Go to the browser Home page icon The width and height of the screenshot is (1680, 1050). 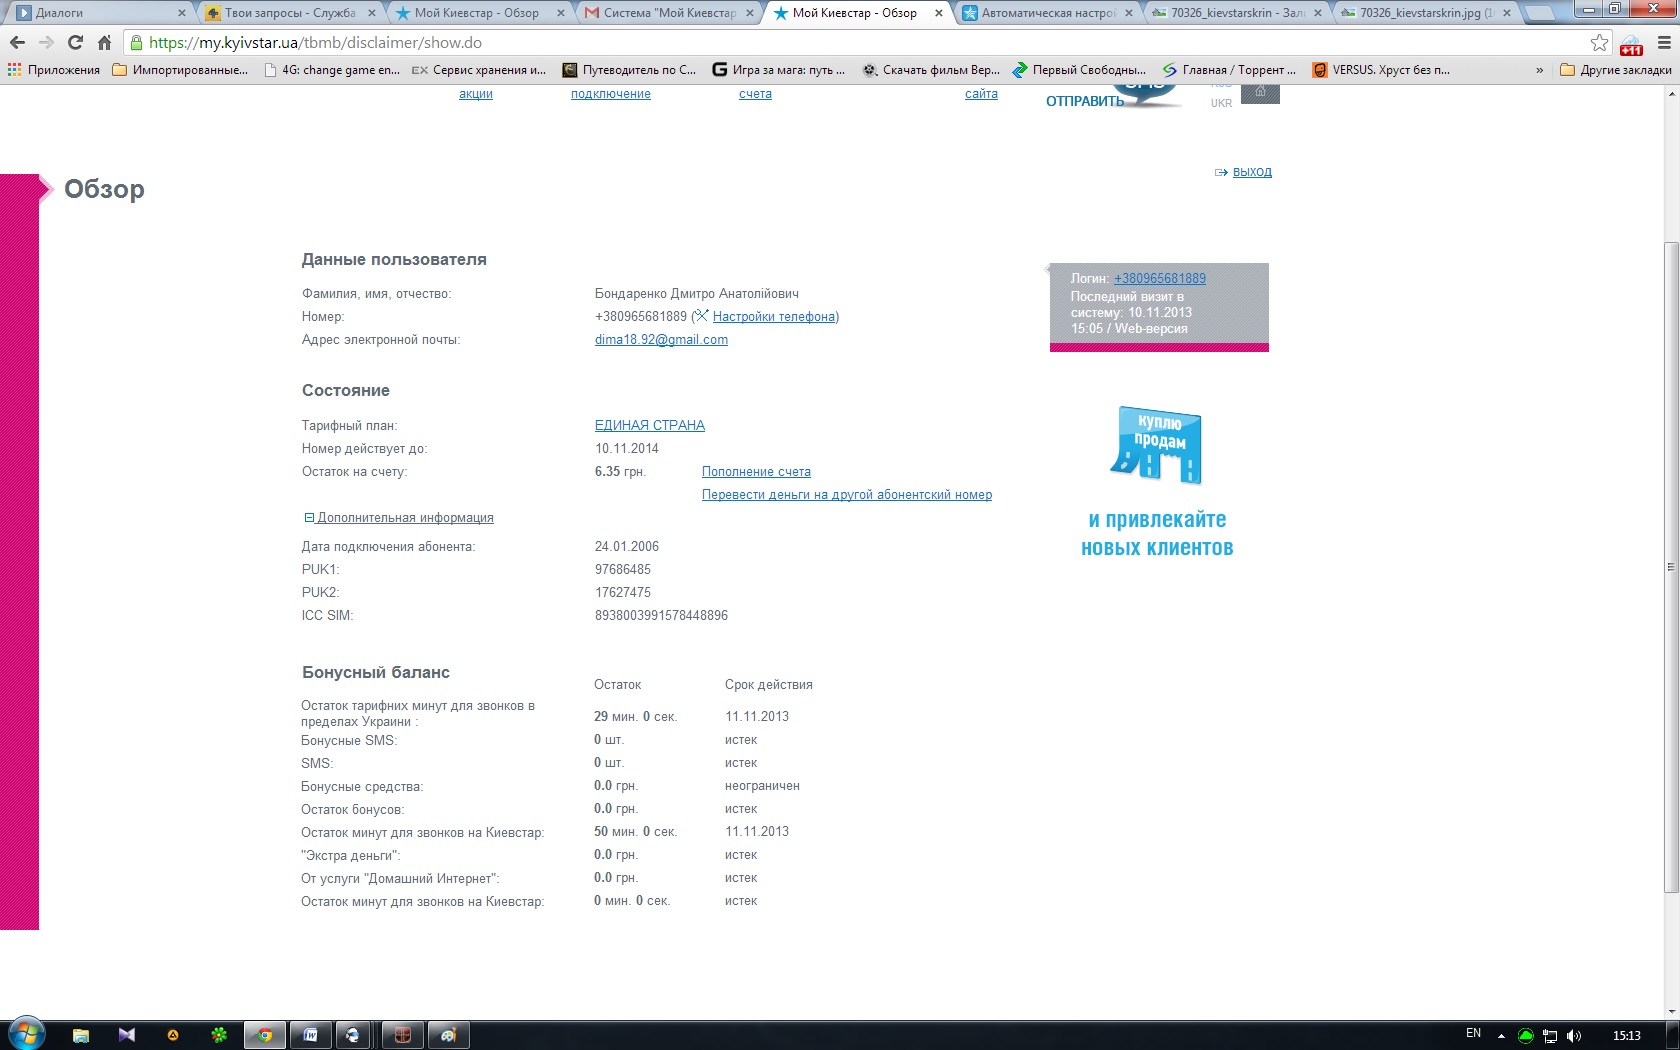(104, 43)
